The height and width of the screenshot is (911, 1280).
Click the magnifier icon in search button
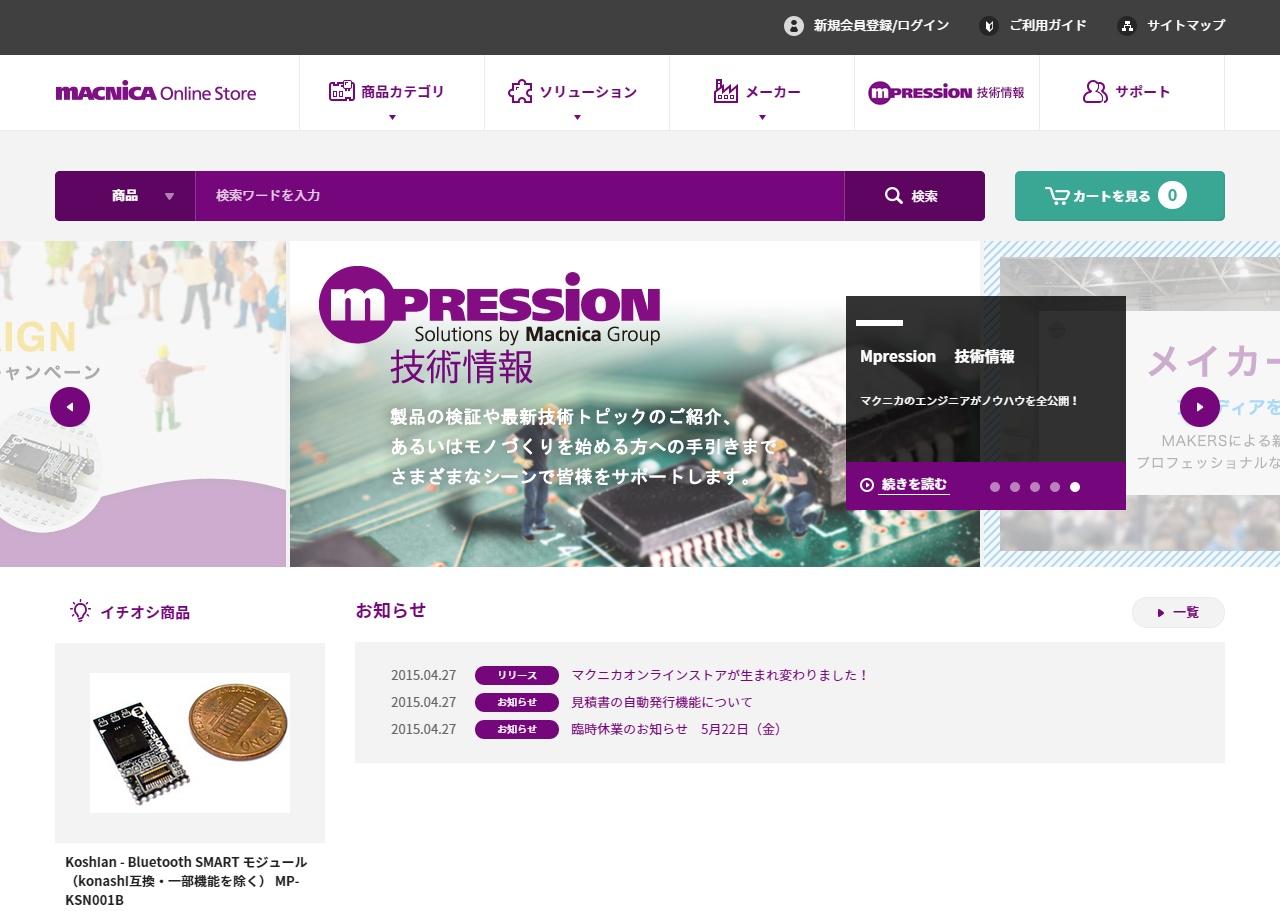pyautogui.click(x=894, y=196)
